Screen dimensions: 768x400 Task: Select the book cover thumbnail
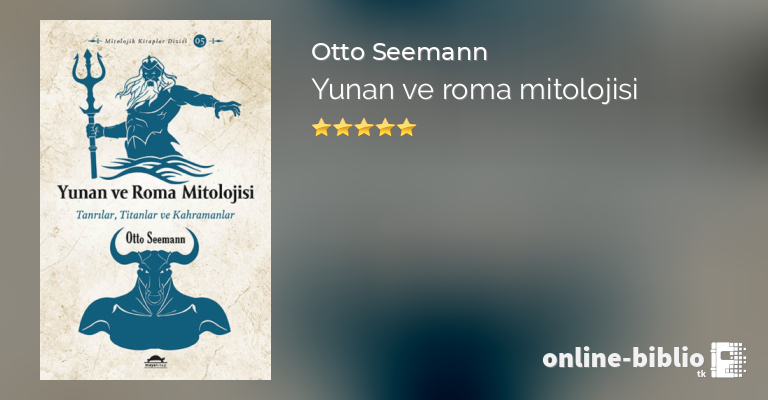click(155, 200)
